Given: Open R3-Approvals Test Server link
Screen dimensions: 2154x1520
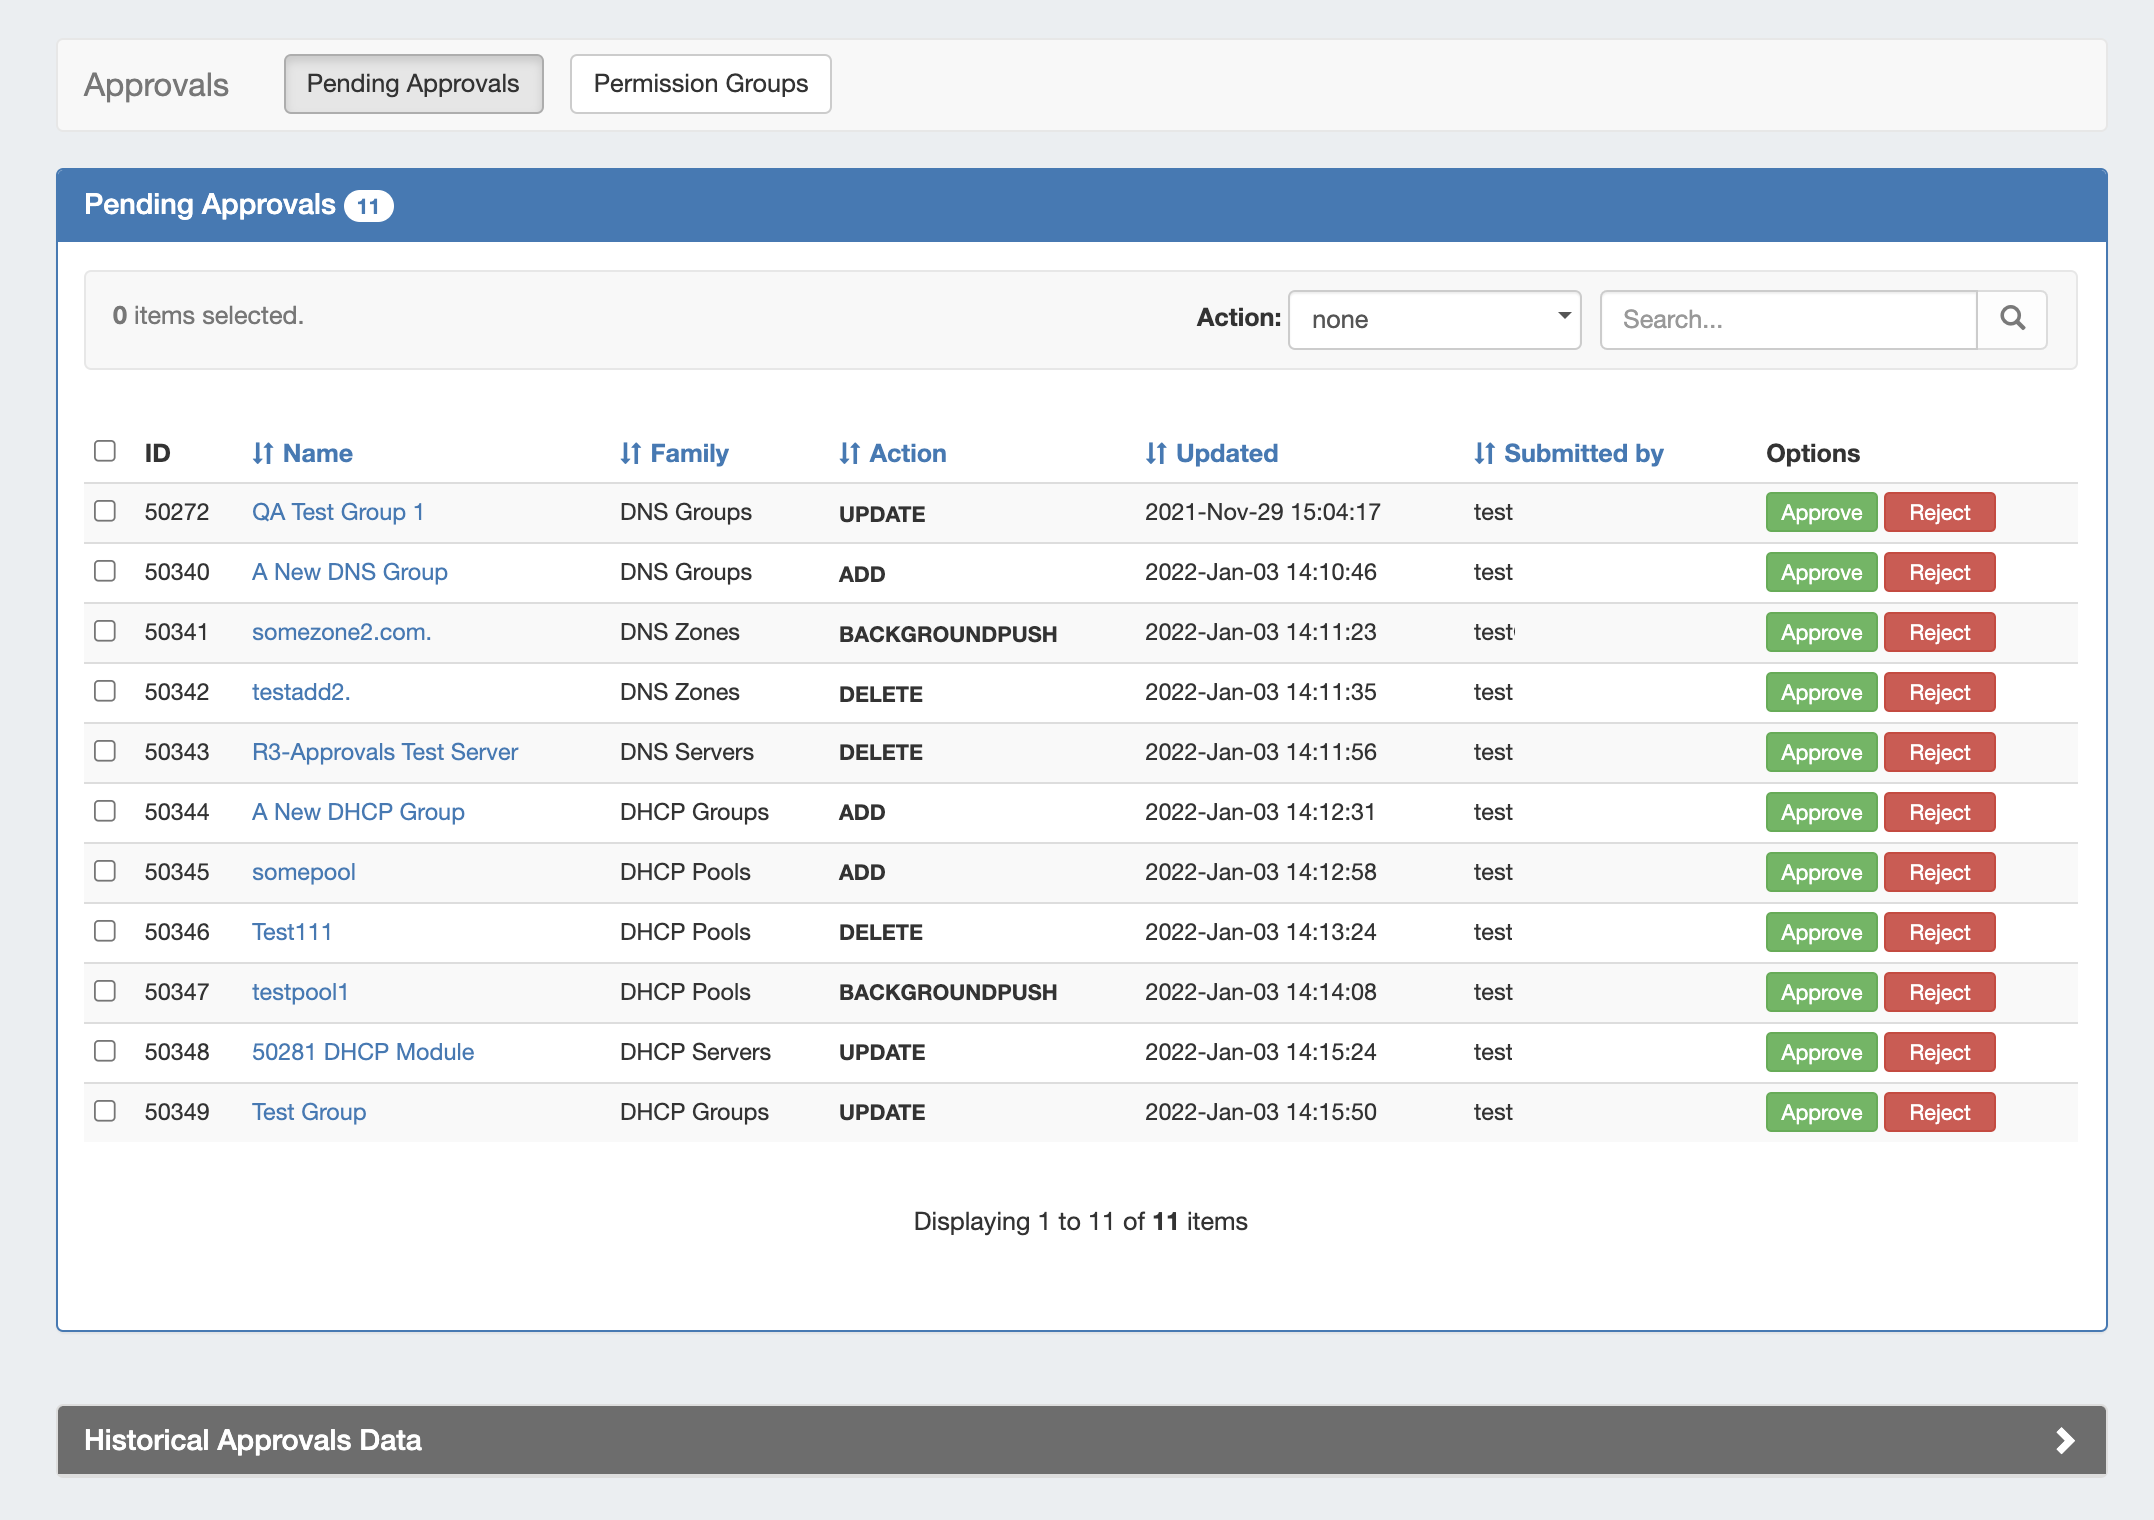Looking at the screenshot, I should [x=385, y=752].
